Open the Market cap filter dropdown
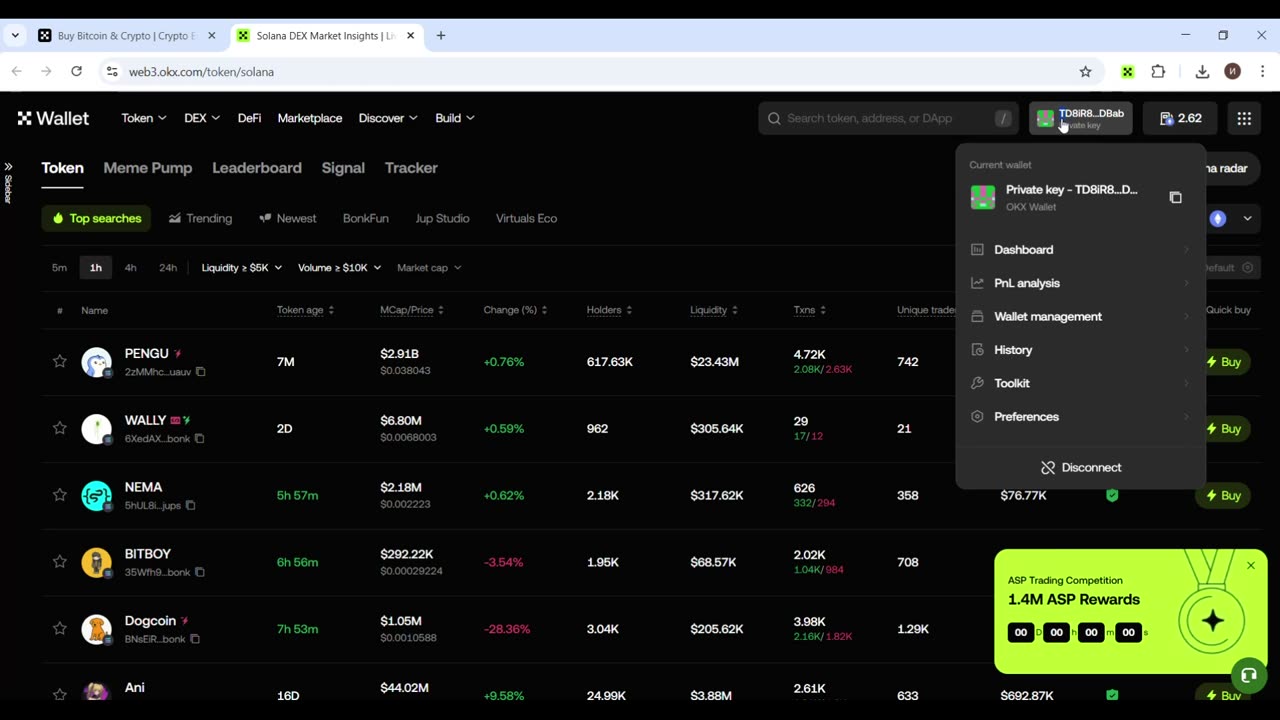1280x720 pixels. [x=429, y=268]
